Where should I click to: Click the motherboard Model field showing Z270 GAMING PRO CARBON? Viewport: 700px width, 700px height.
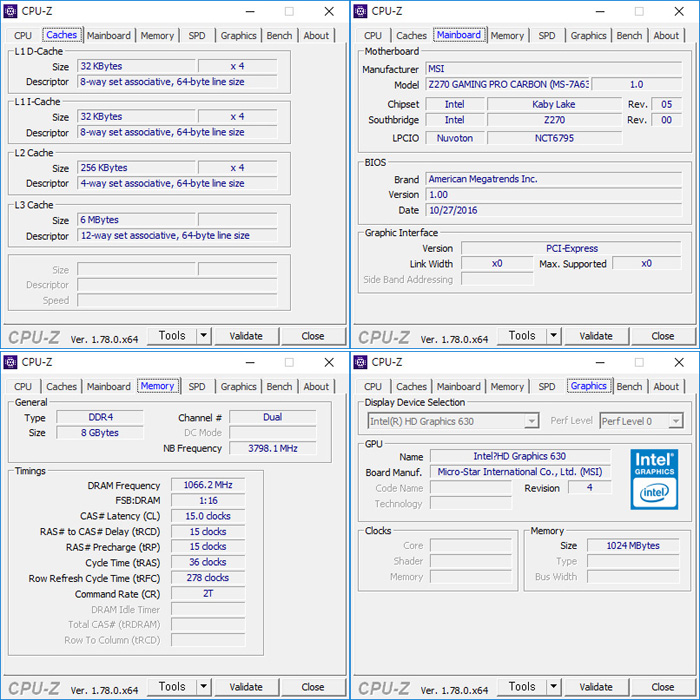(506, 85)
